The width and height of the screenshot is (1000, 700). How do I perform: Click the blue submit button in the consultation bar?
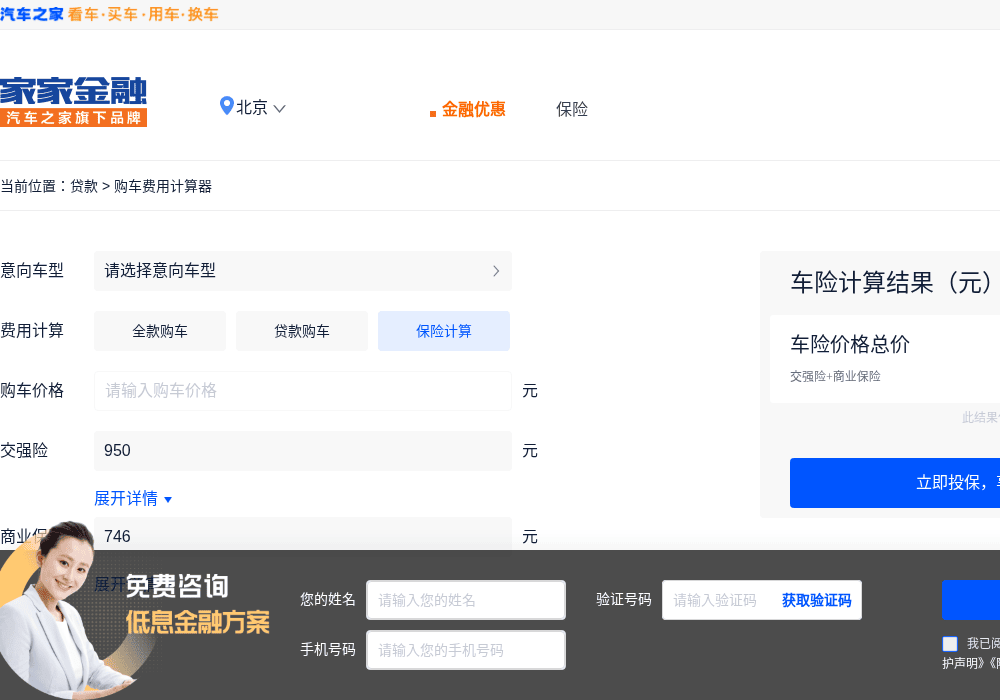(x=971, y=600)
